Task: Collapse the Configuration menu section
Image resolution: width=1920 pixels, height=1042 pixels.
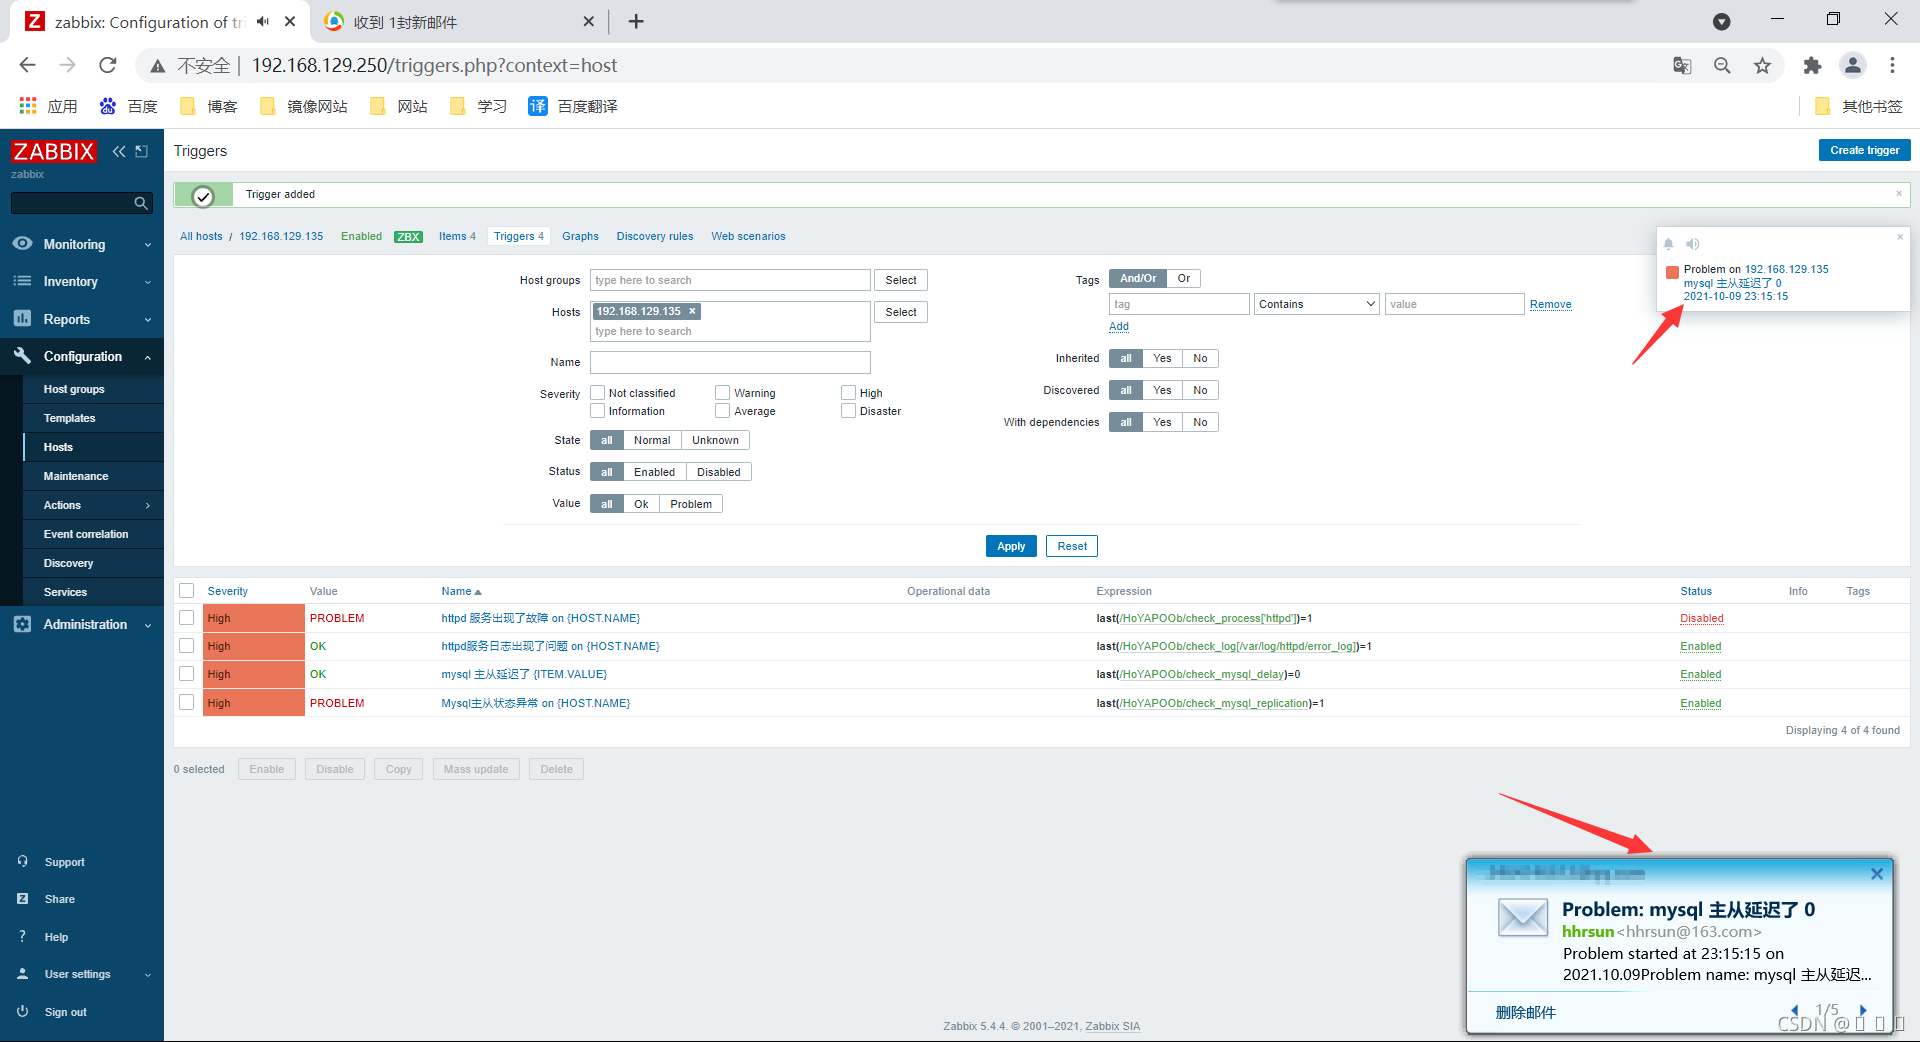Action: (x=82, y=357)
